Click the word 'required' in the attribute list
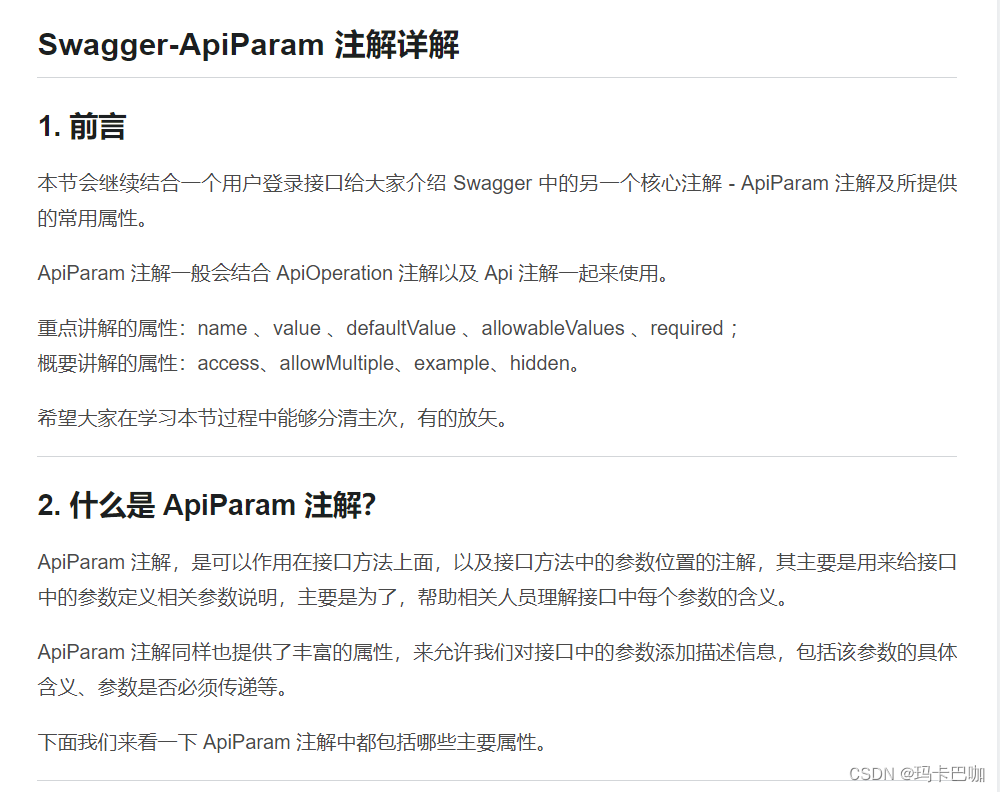This screenshot has width=1000, height=792. point(686,329)
